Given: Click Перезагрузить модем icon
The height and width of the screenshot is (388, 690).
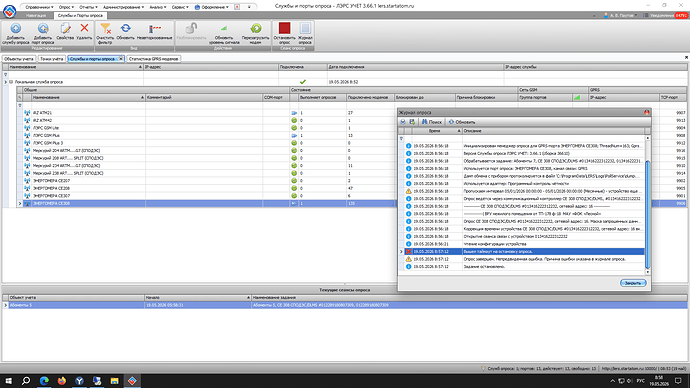Looking at the screenshot, I should [x=255, y=29].
